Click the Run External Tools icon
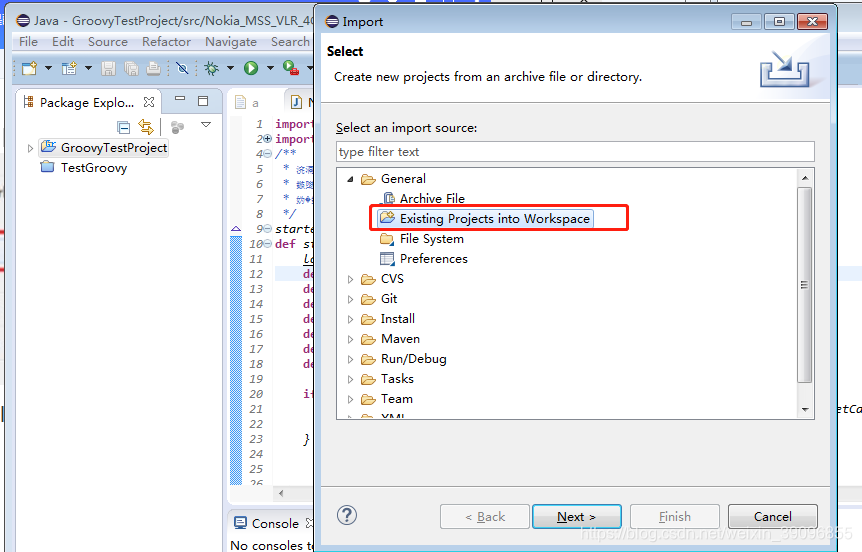Image resolution: width=862 pixels, height=552 pixels. coord(290,68)
